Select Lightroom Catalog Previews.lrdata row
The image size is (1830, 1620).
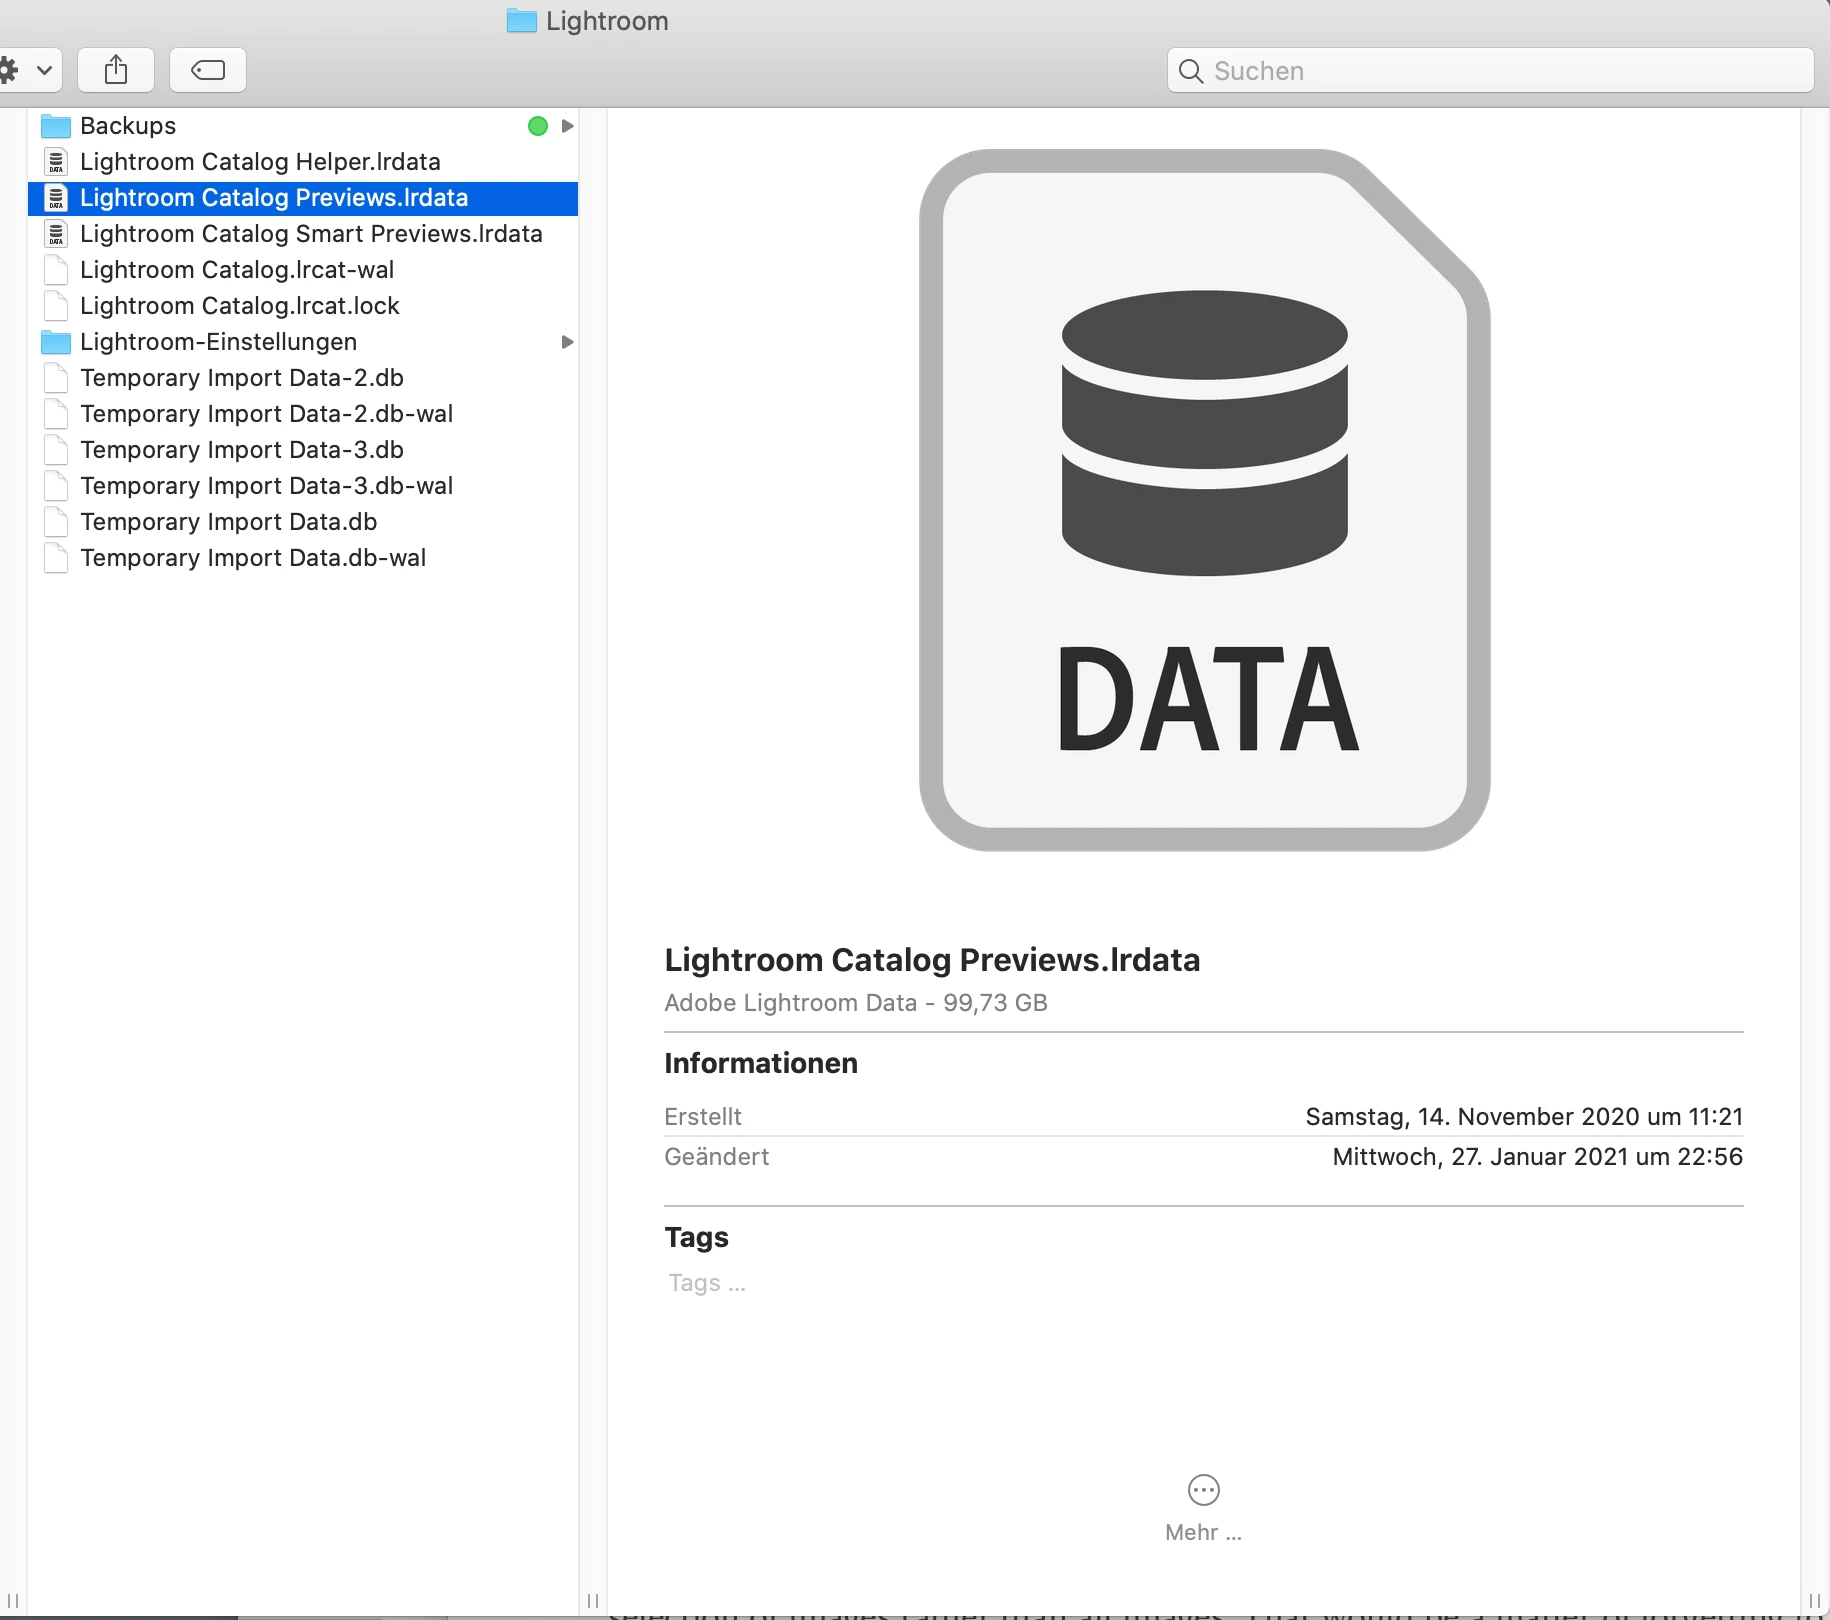(303, 198)
